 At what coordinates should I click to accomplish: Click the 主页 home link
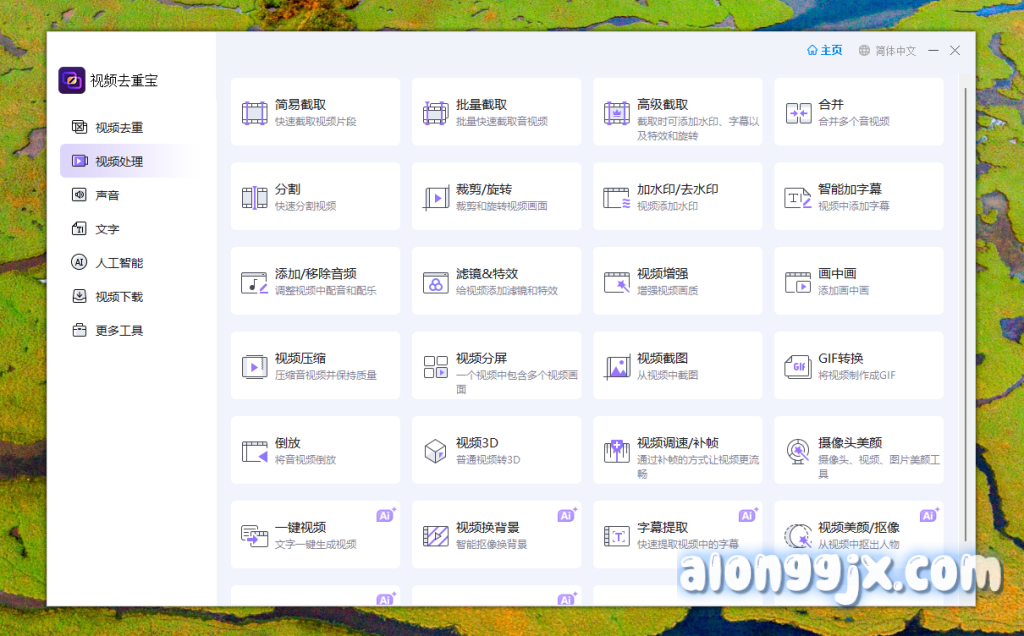[x=825, y=51]
